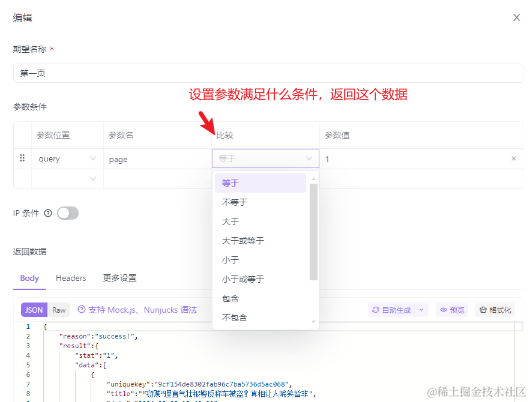Viewport: 530px width, 402px height.
Task: Pick 小于或等于 in the comparison list
Action: click(x=260, y=279)
